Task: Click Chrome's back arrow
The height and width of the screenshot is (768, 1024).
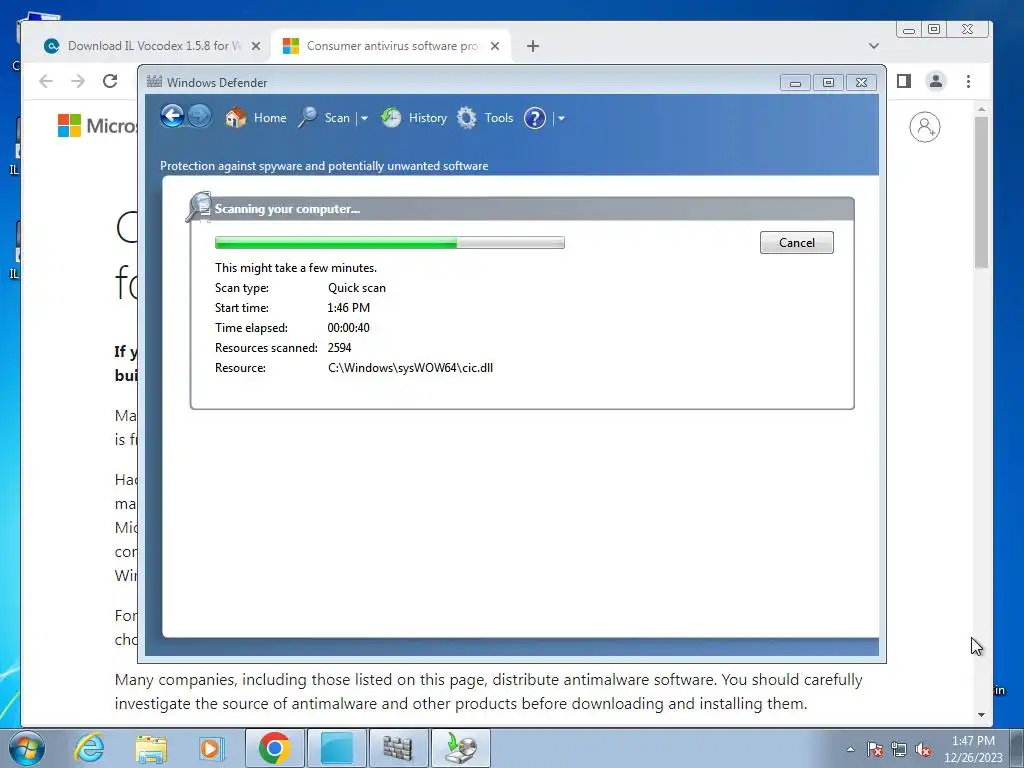Action: tap(46, 81)
